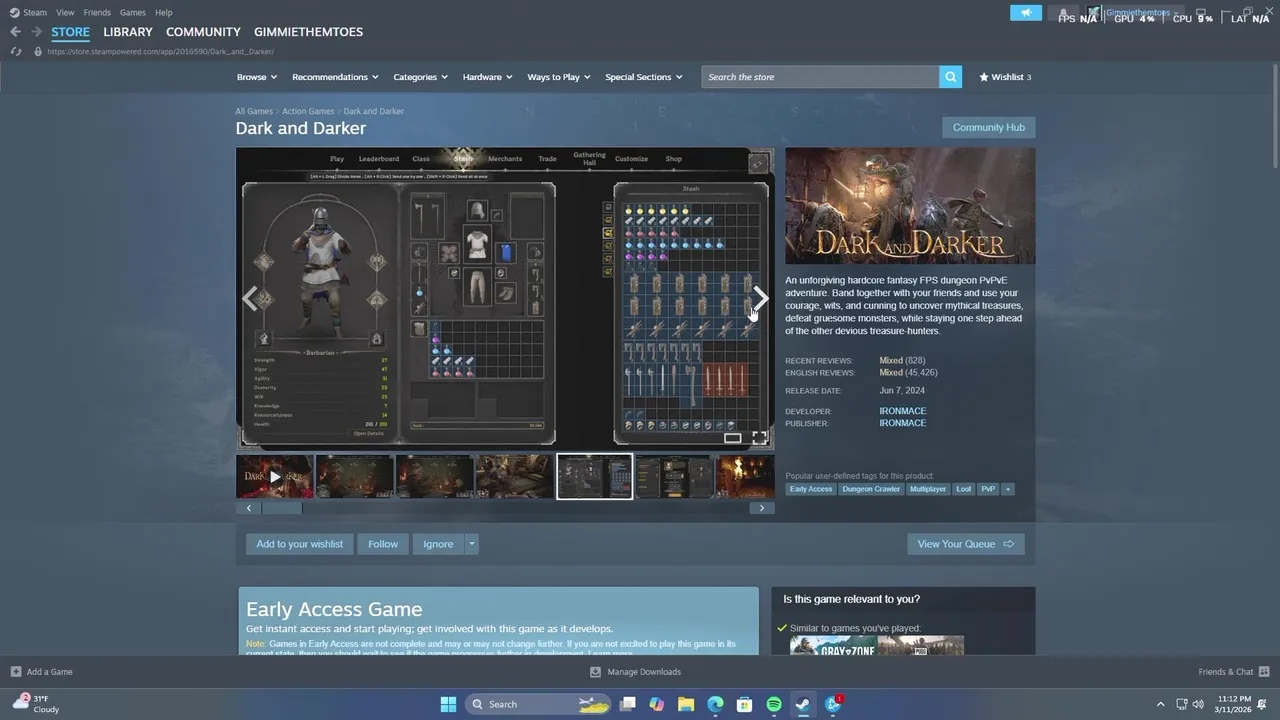This screenshot has height=720, width=1280.
Task: Expand the Ways to Play dropdown
Action: (x=559, y=77)
